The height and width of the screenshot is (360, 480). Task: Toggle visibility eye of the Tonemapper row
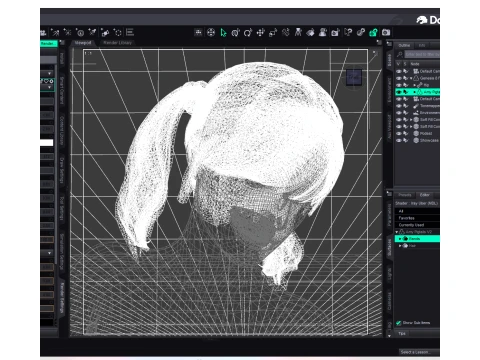[x=399, y=106]
